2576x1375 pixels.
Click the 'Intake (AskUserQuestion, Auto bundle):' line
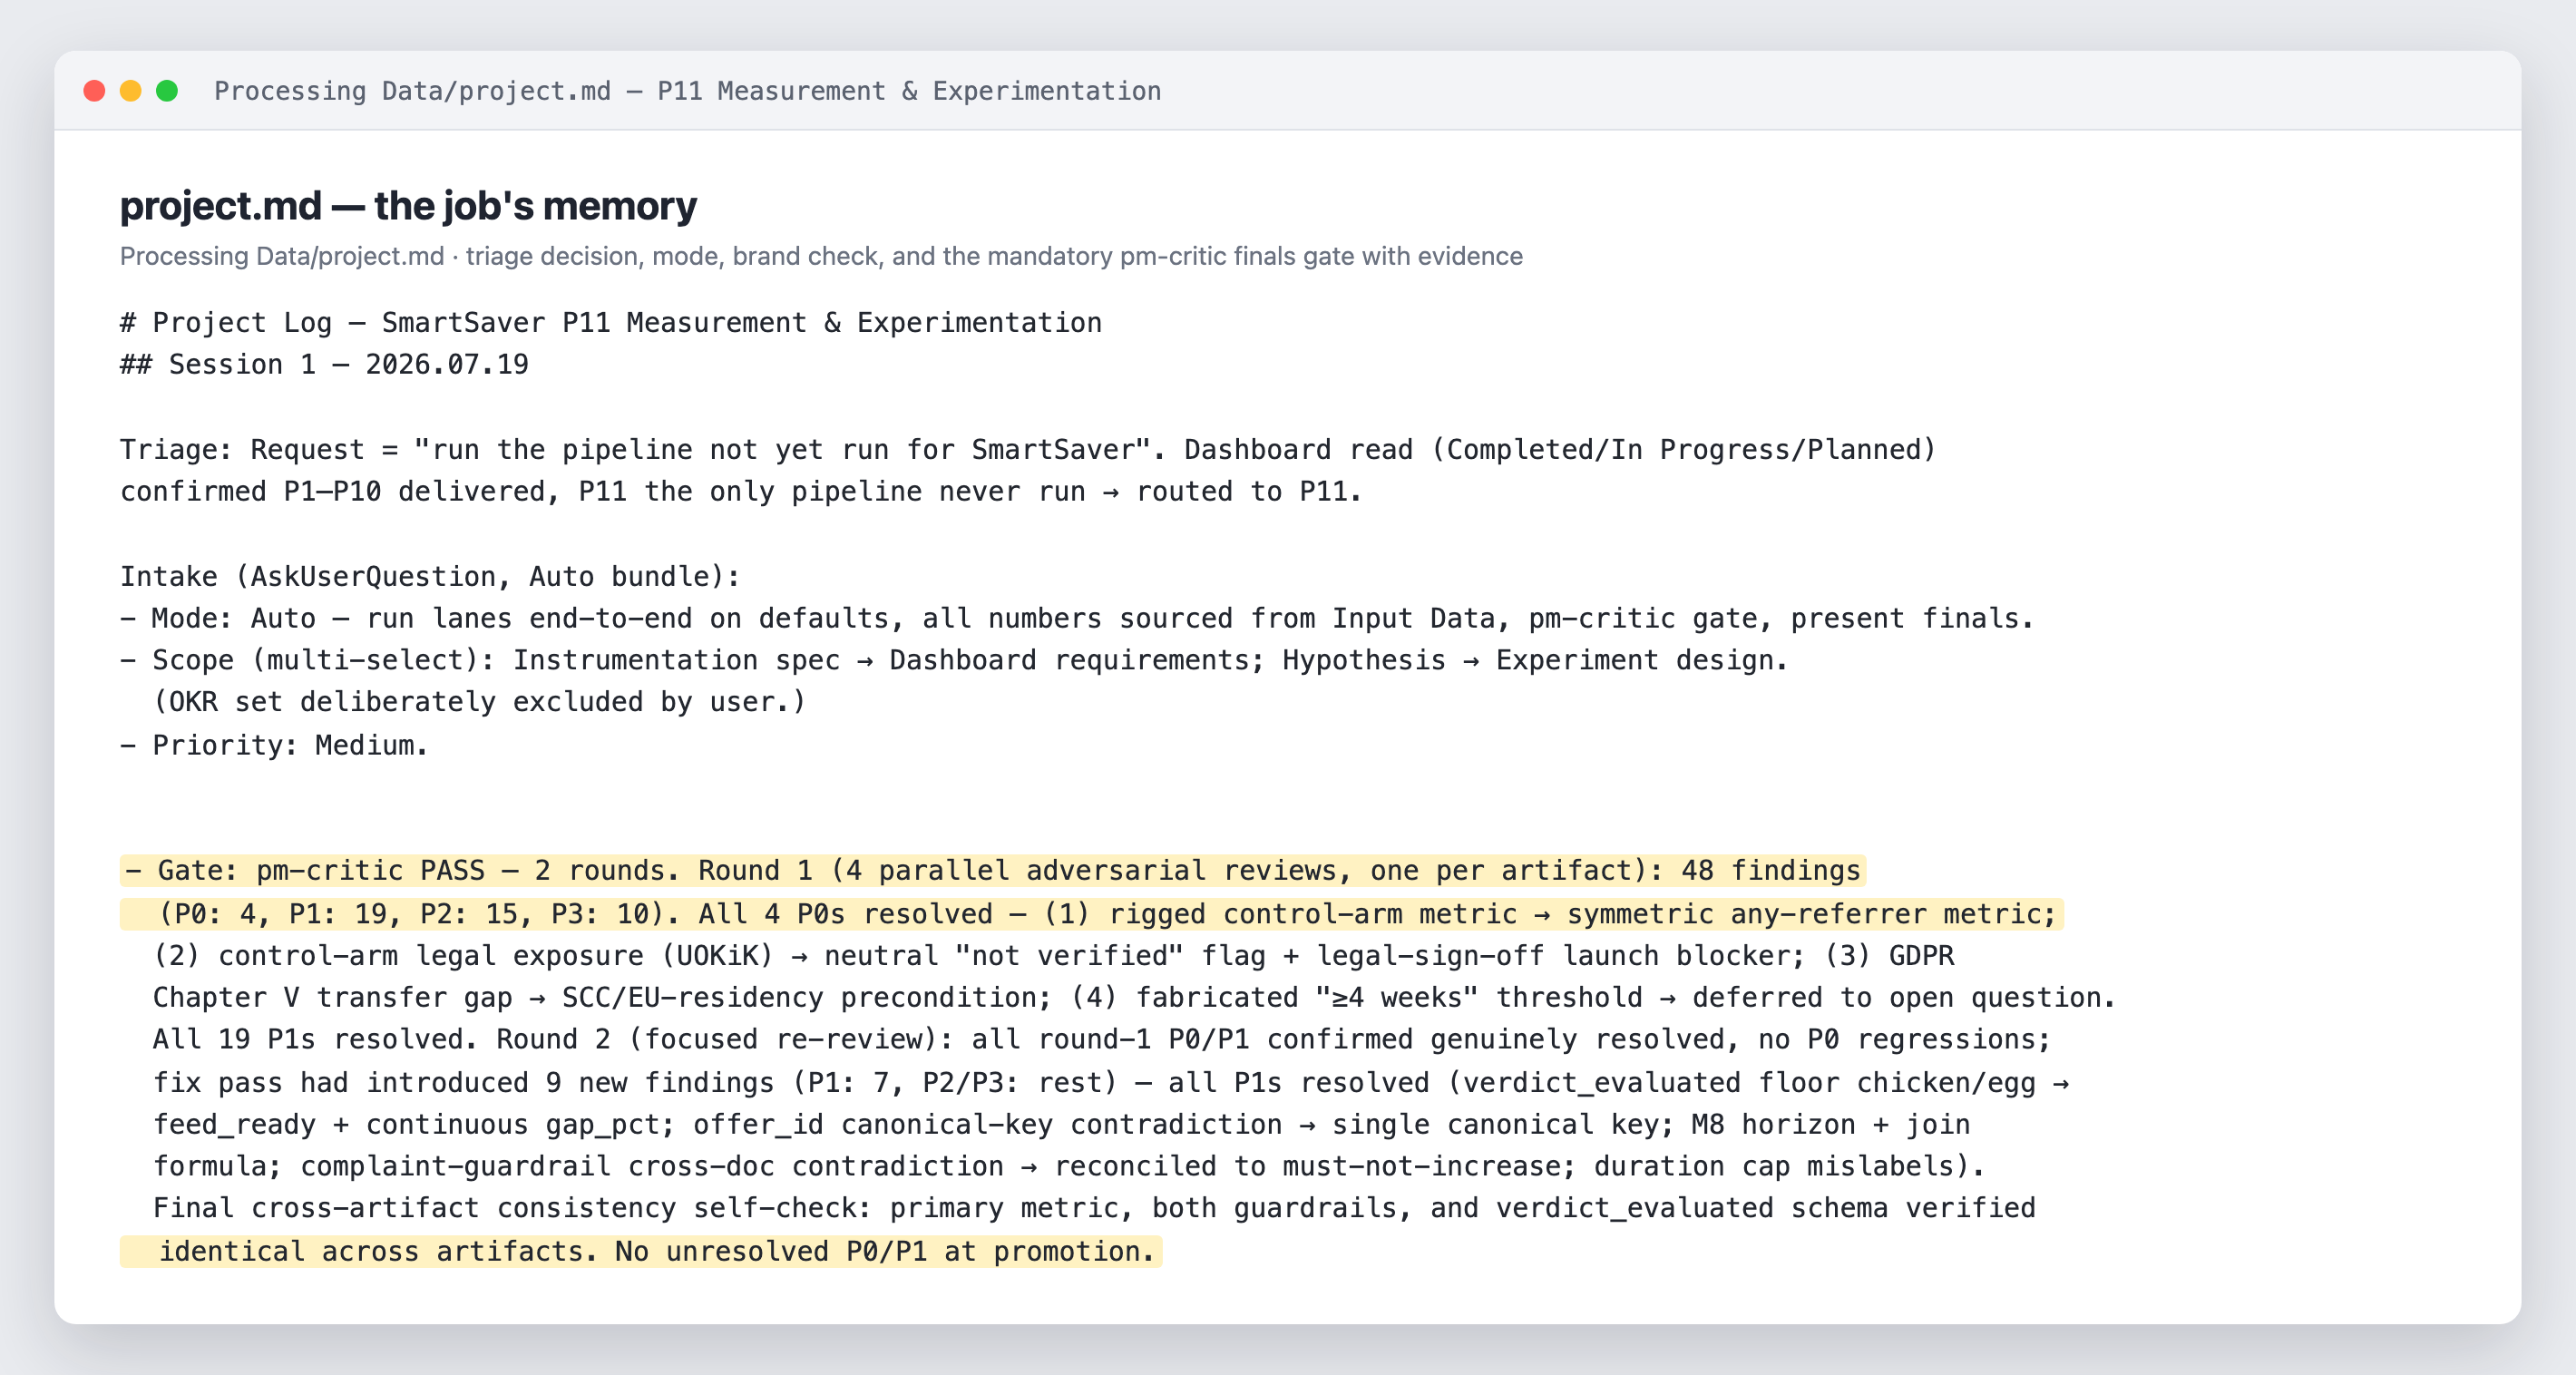coord(430,577)
